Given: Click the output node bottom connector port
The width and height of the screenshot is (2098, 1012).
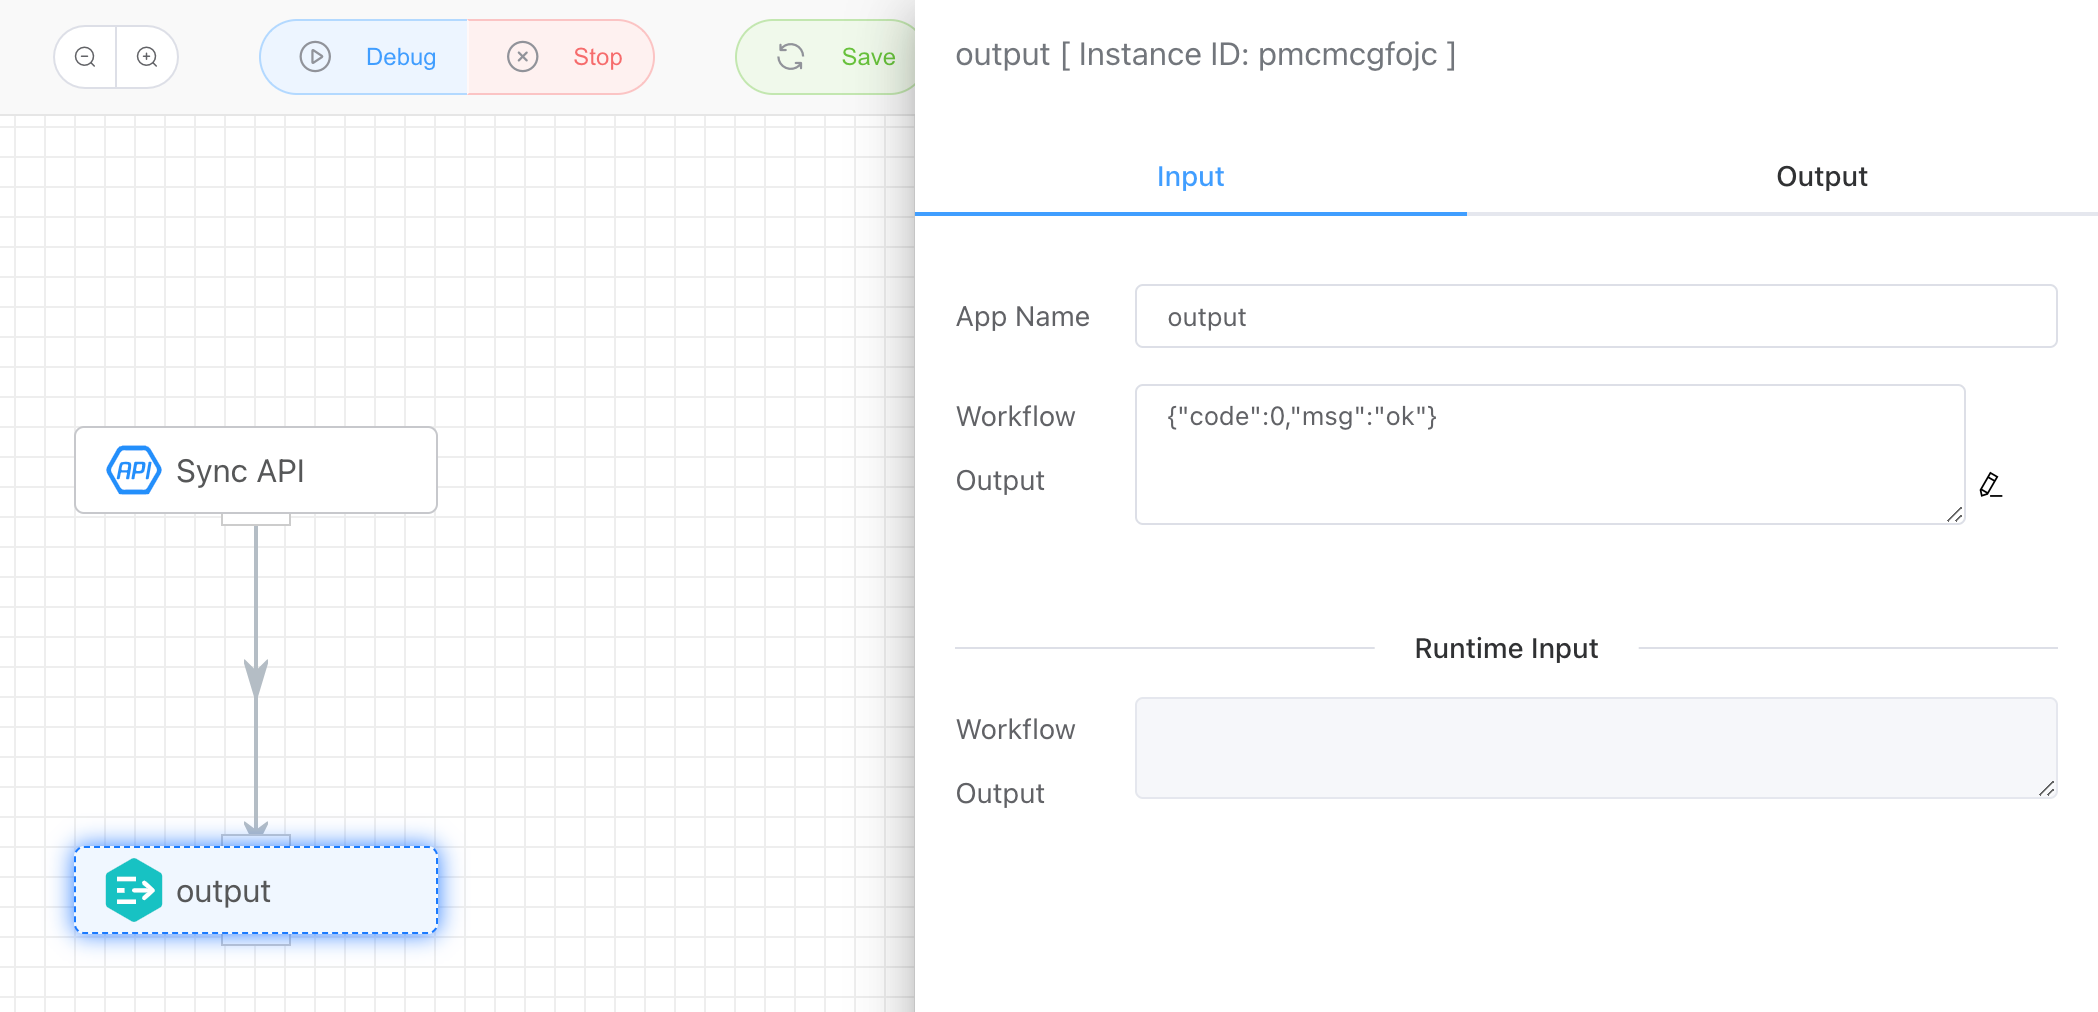Looking at the screenshot, I should coord(256,939).
